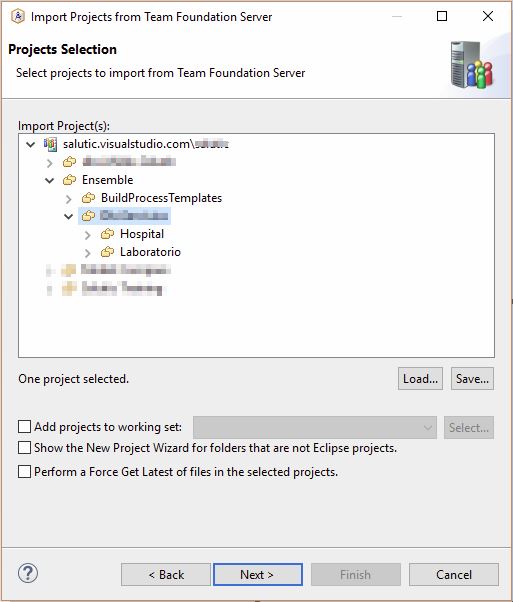Collapse the salutic.visualstudio.com root node
Image resolution: width=513 pixels, height=602 pixels.
tap(31, 144)
